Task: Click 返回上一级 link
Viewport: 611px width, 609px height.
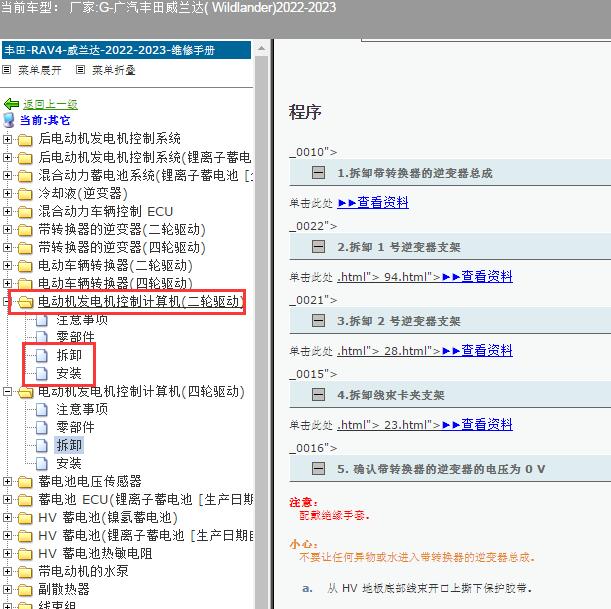Action: pyautogui.click(x=50, y=104)
